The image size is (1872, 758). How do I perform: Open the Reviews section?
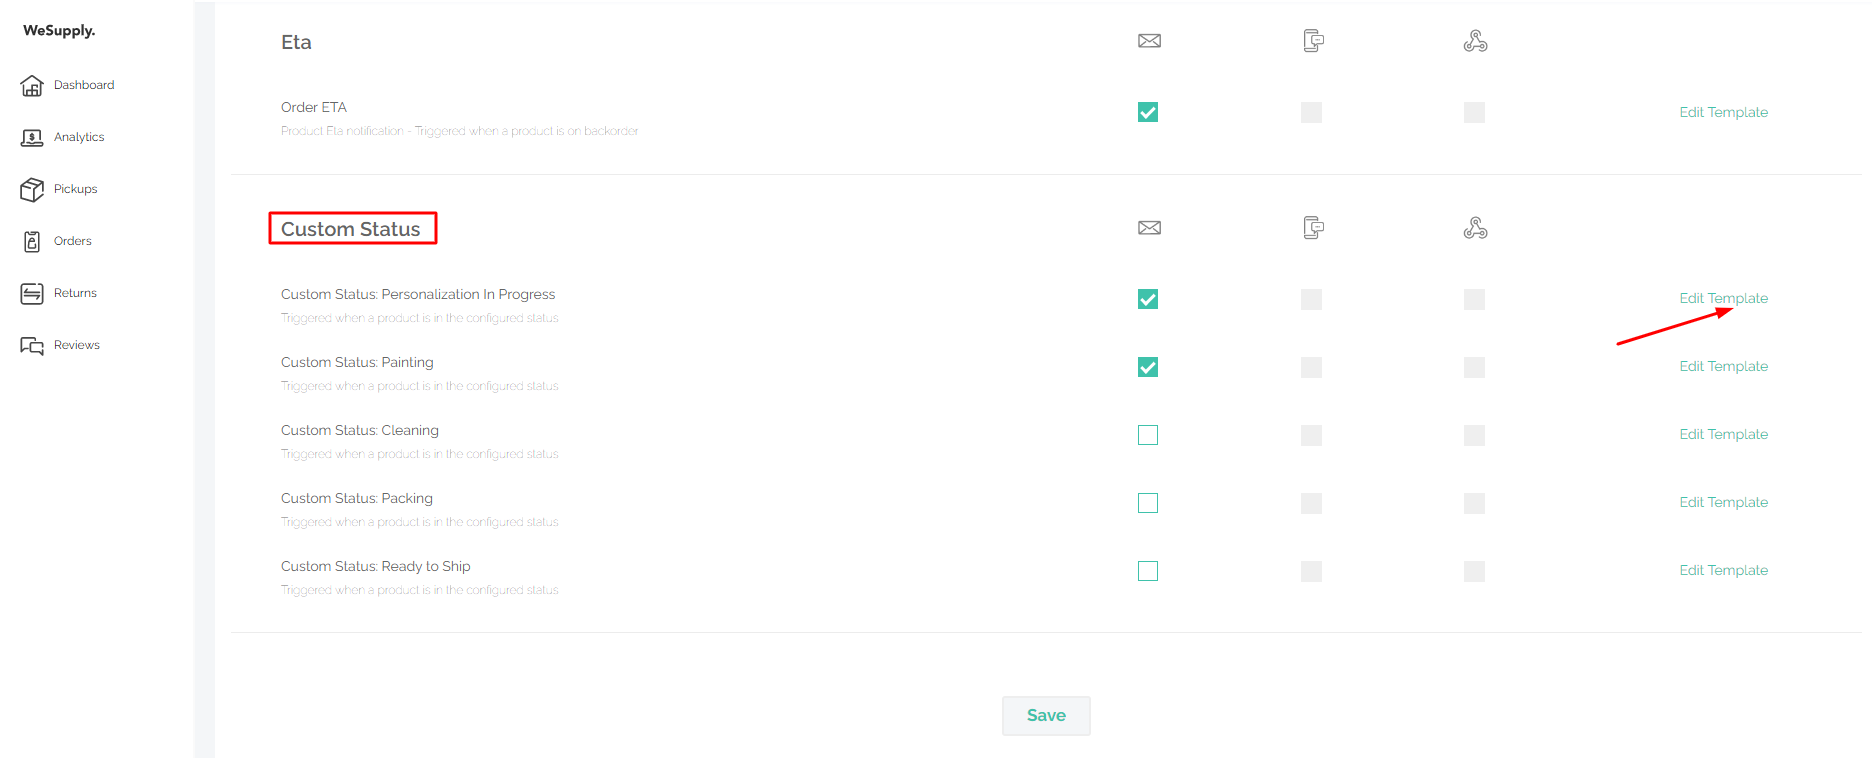[x=77, y=345]
